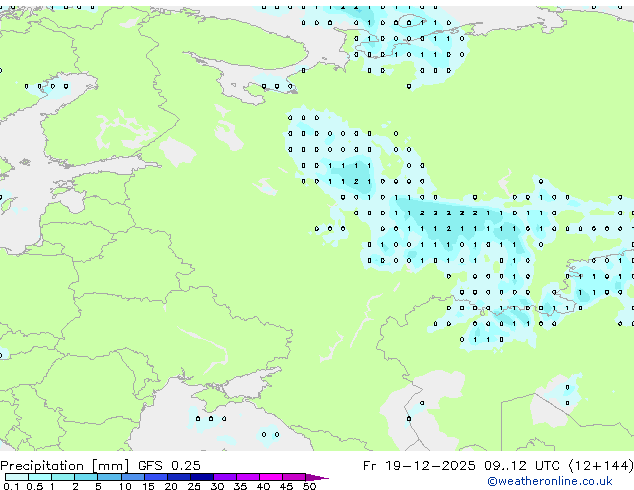Click the "10" legend label
This screenshot has width=634, height=490.
tap(125, 486)
